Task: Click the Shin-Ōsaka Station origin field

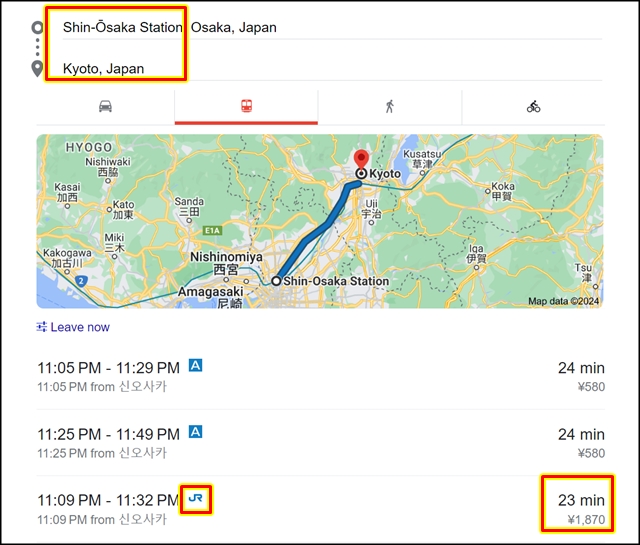Action: point(332,27)
